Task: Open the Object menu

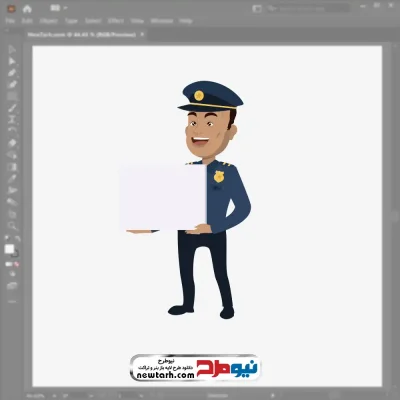Action: coord(49,21)
